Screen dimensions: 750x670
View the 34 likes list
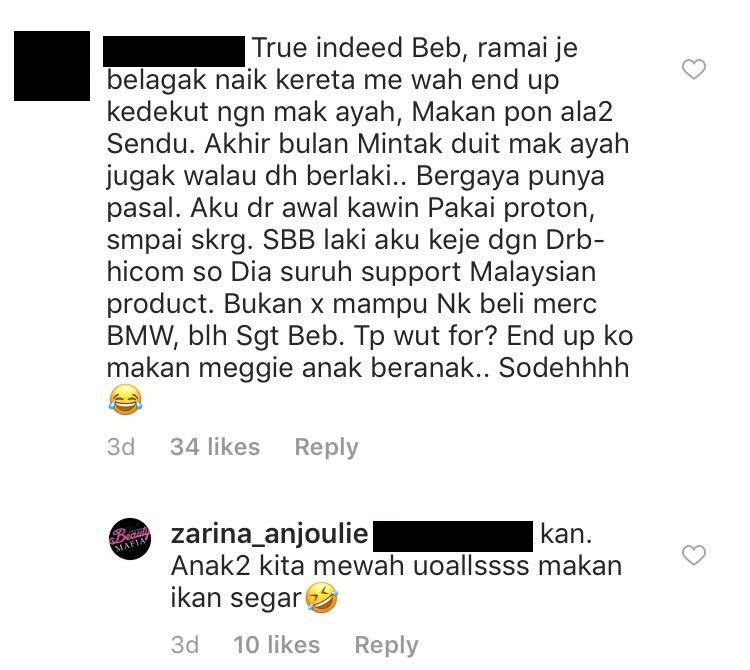click(215, 447)
